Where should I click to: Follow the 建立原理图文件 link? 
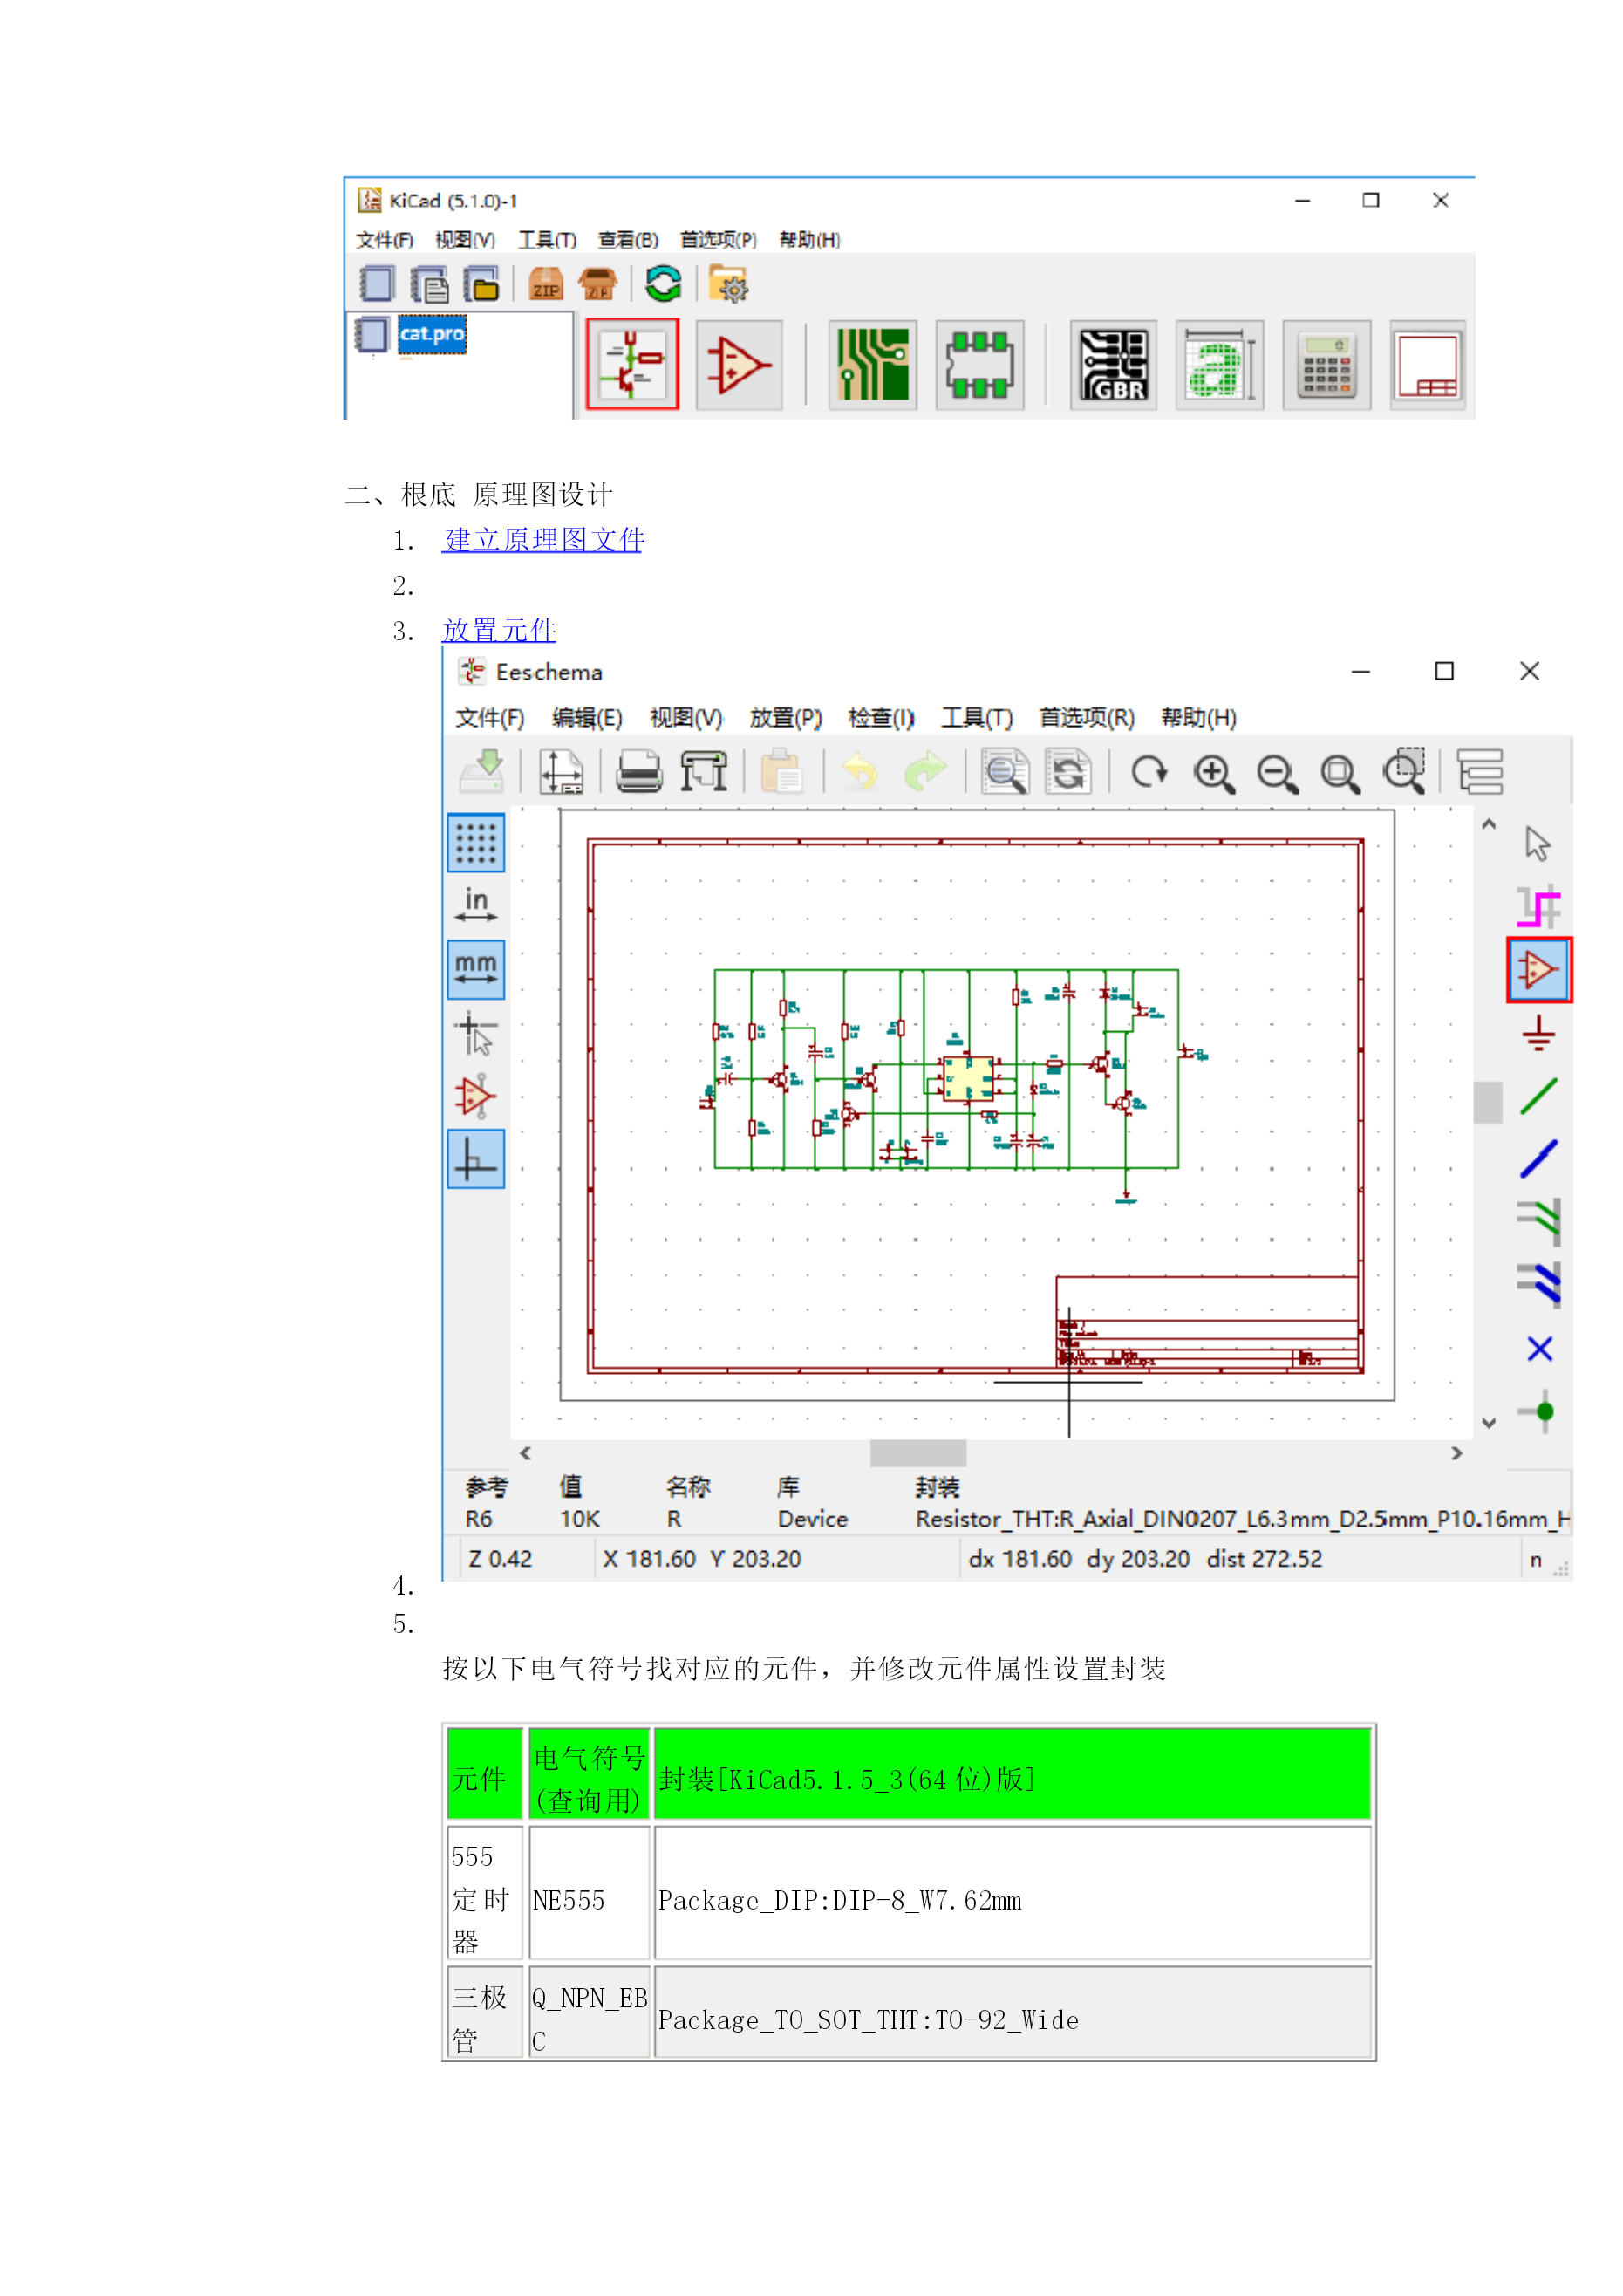543,540
